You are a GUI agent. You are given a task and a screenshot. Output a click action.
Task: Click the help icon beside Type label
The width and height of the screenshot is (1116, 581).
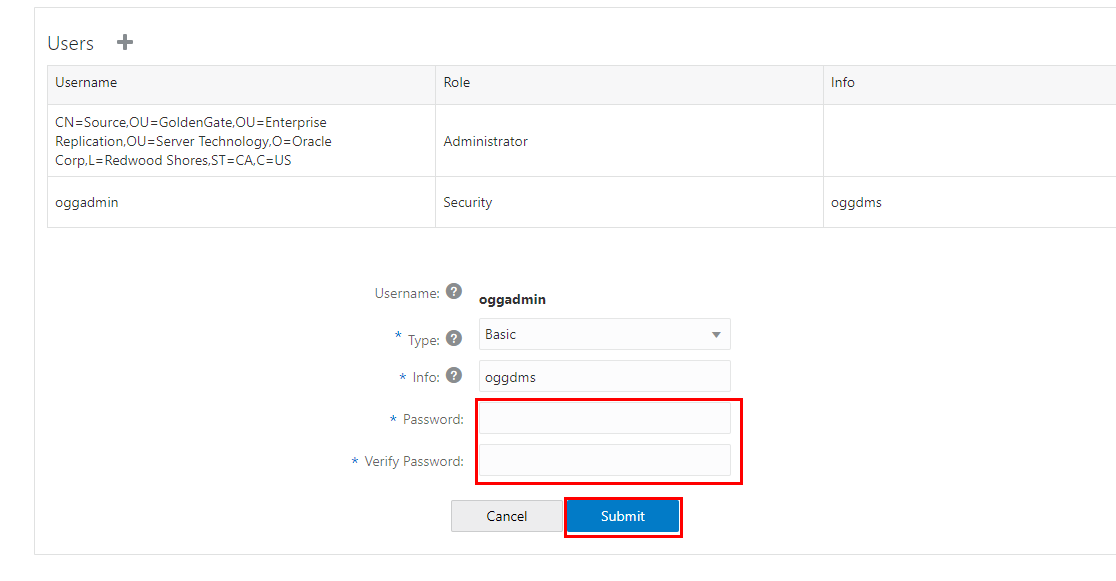click(x=454, y=338)
